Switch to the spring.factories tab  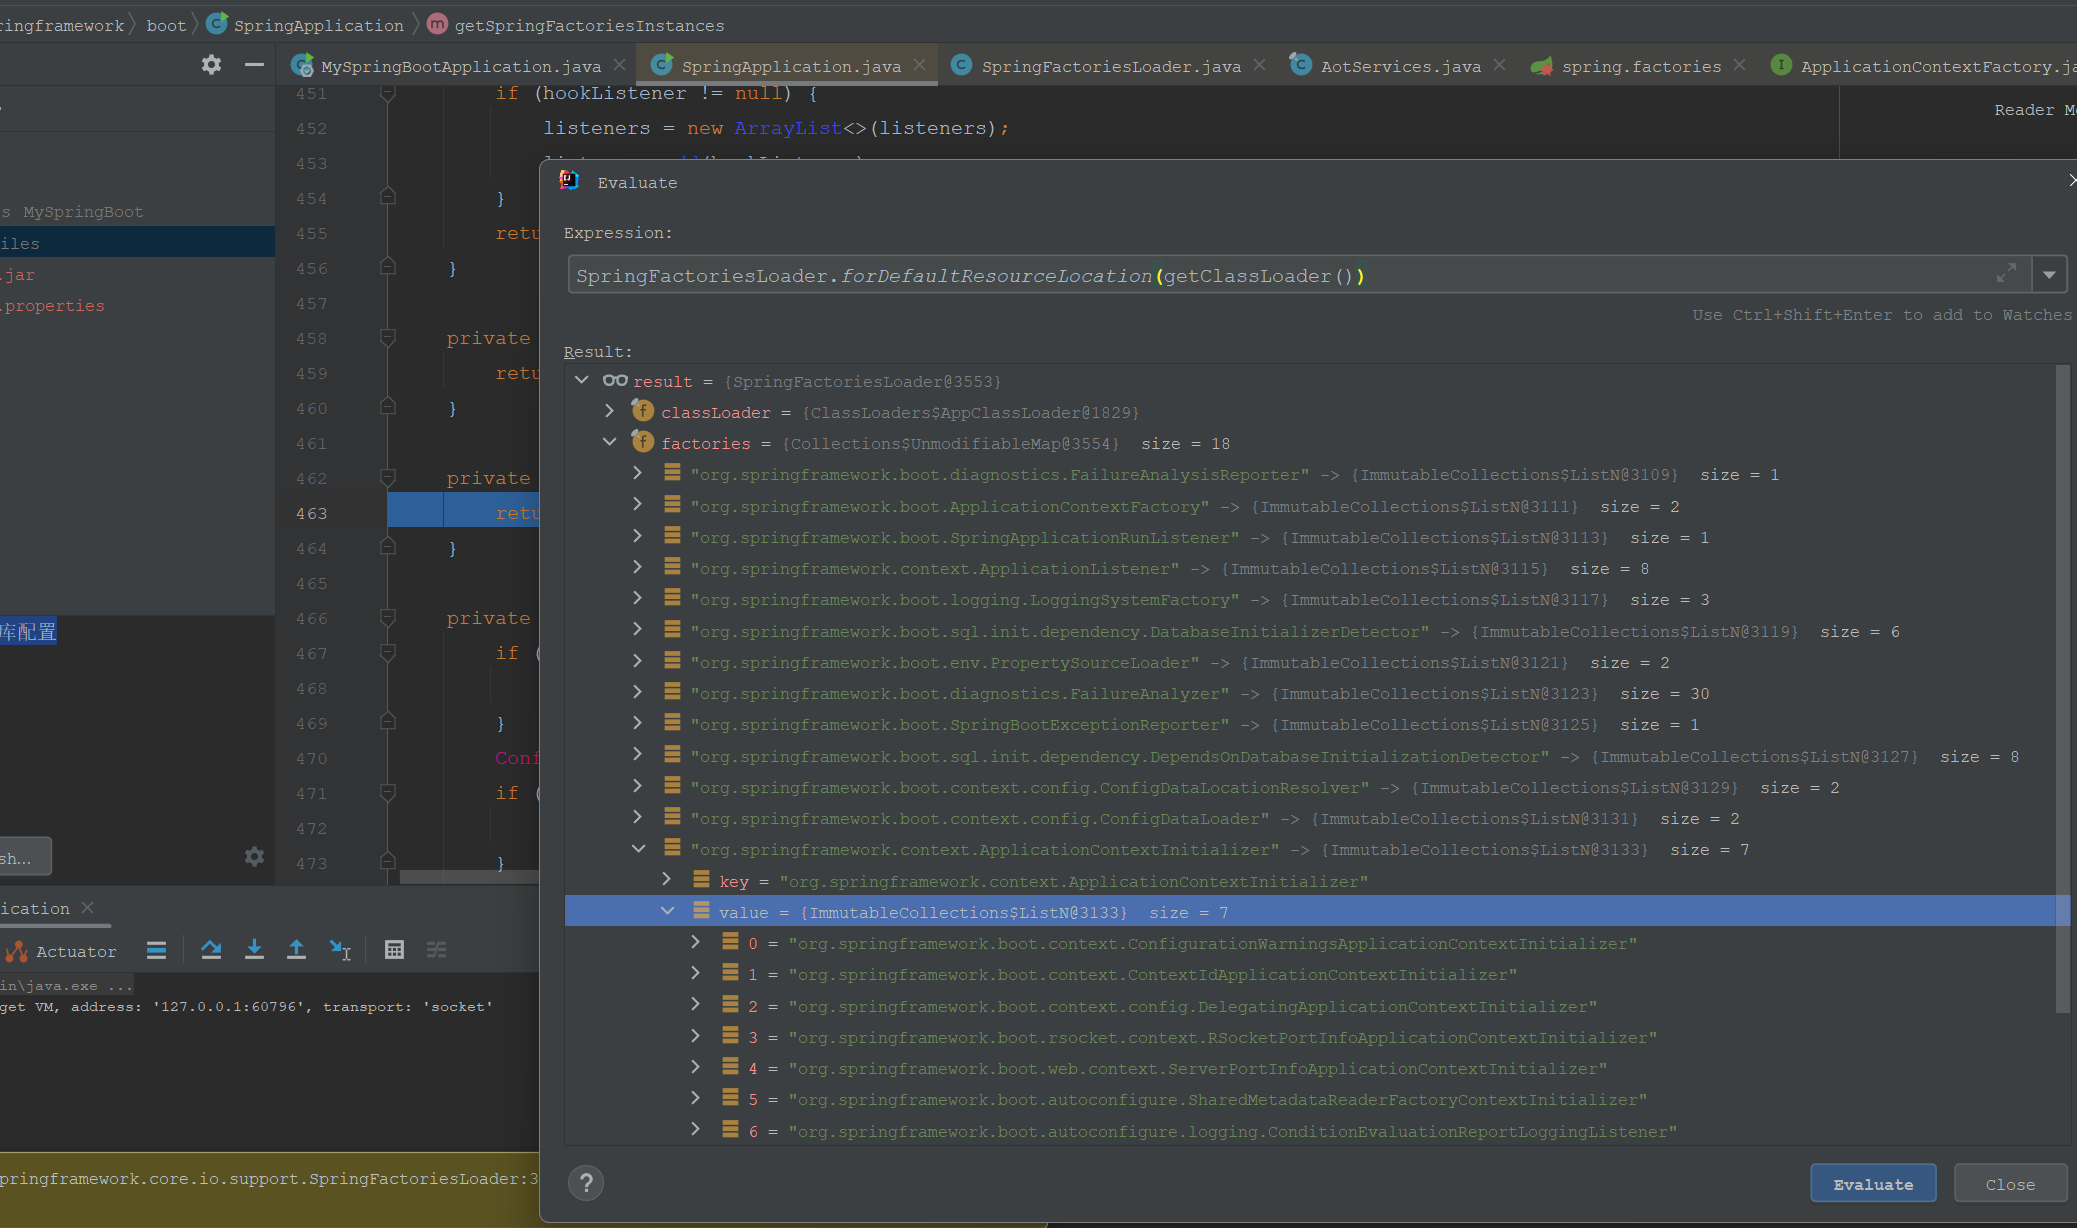(x=1640, y=66)
